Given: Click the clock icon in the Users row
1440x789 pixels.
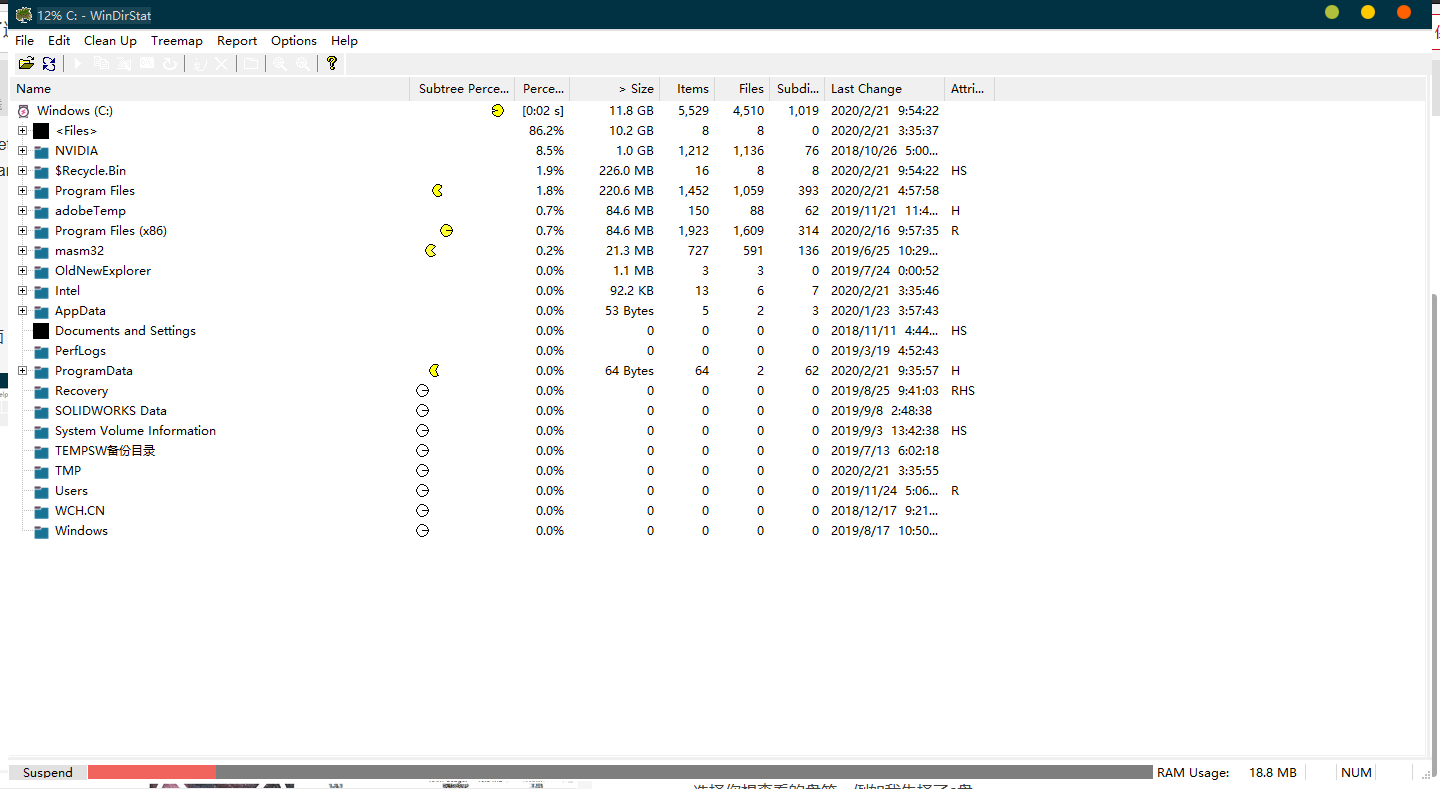Looking at the screenshot, I should pos(422,491).
